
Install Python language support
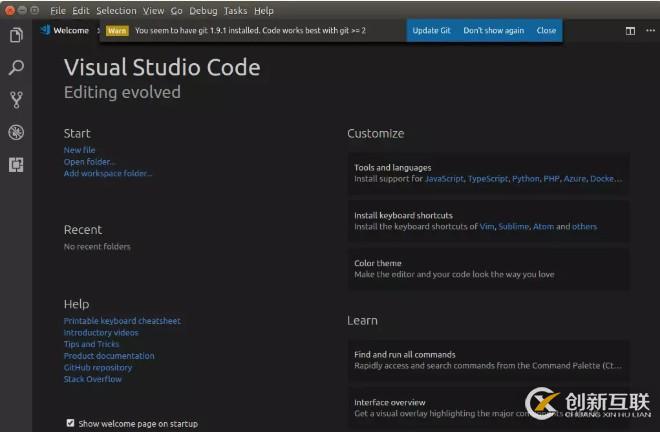(x=525, y=179)
